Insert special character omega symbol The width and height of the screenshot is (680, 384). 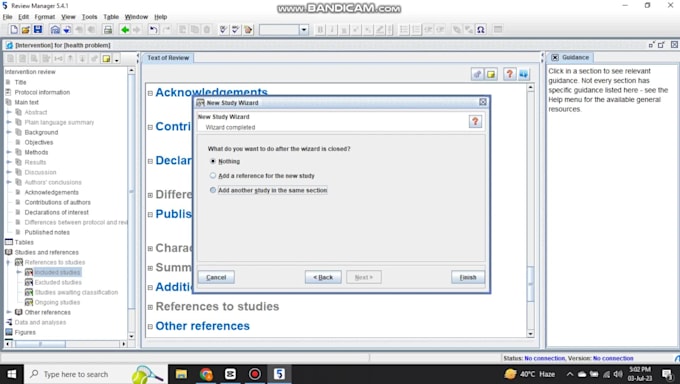point(481,30)
